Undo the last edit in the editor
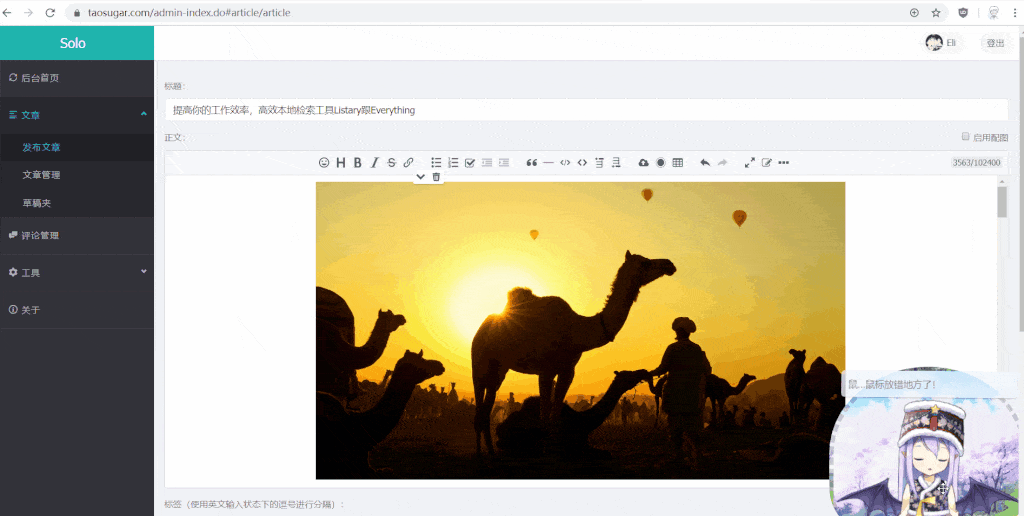 pyautogui.click(x=705, y=163)
